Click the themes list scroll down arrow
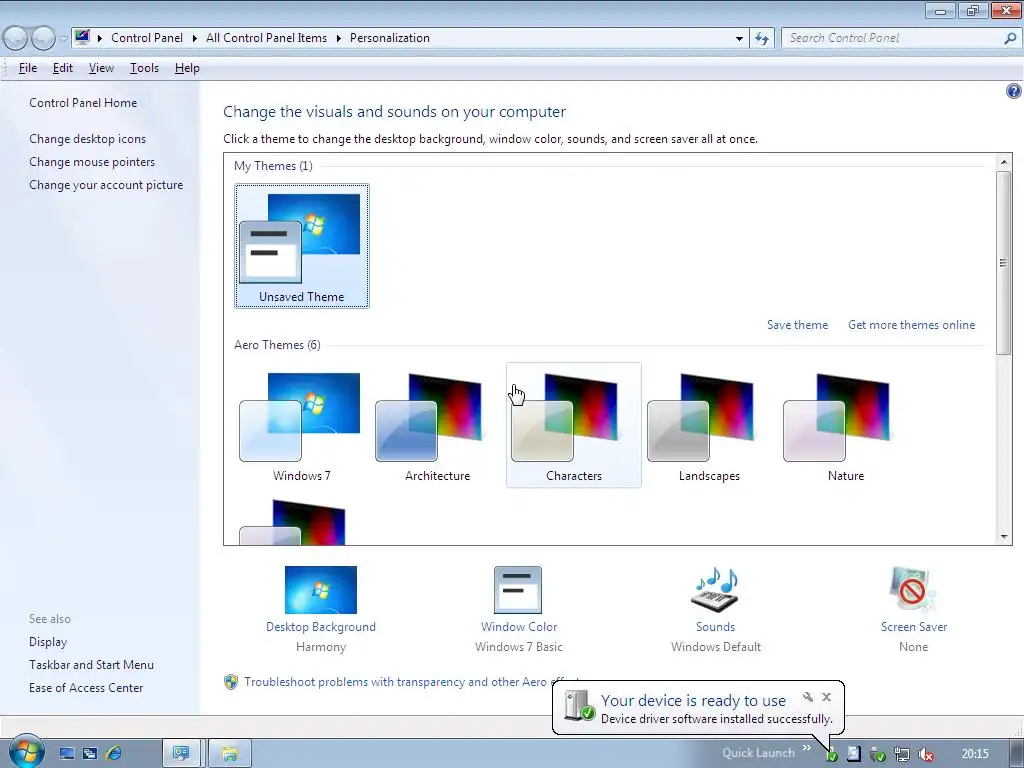The image size is (1024, 768). point(1004,537)
